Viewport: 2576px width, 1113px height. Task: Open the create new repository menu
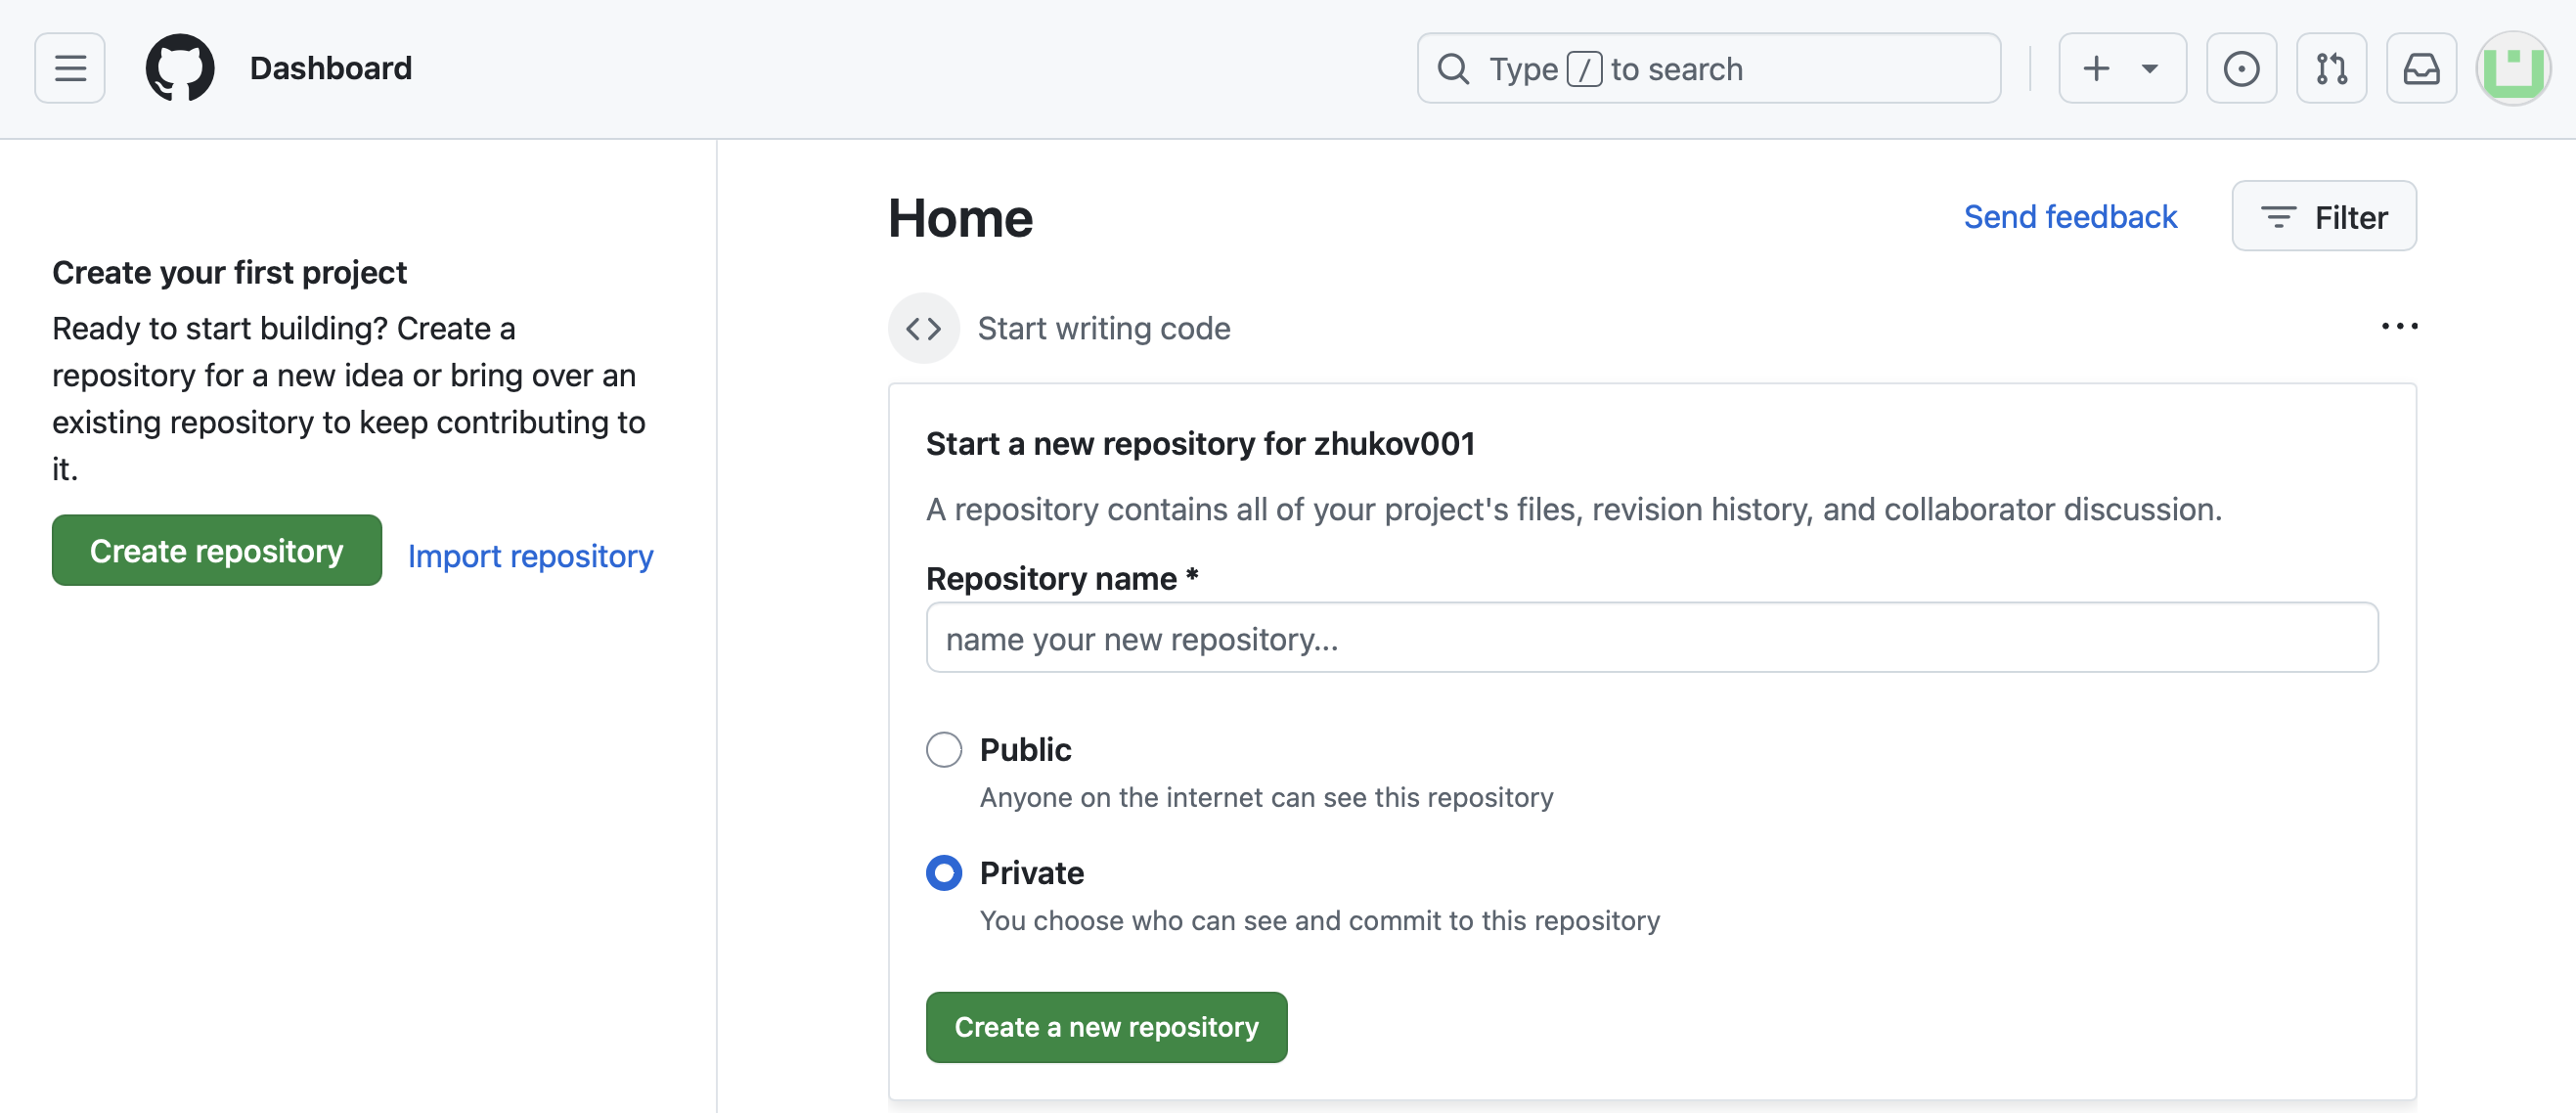(x=2117, y=67)
